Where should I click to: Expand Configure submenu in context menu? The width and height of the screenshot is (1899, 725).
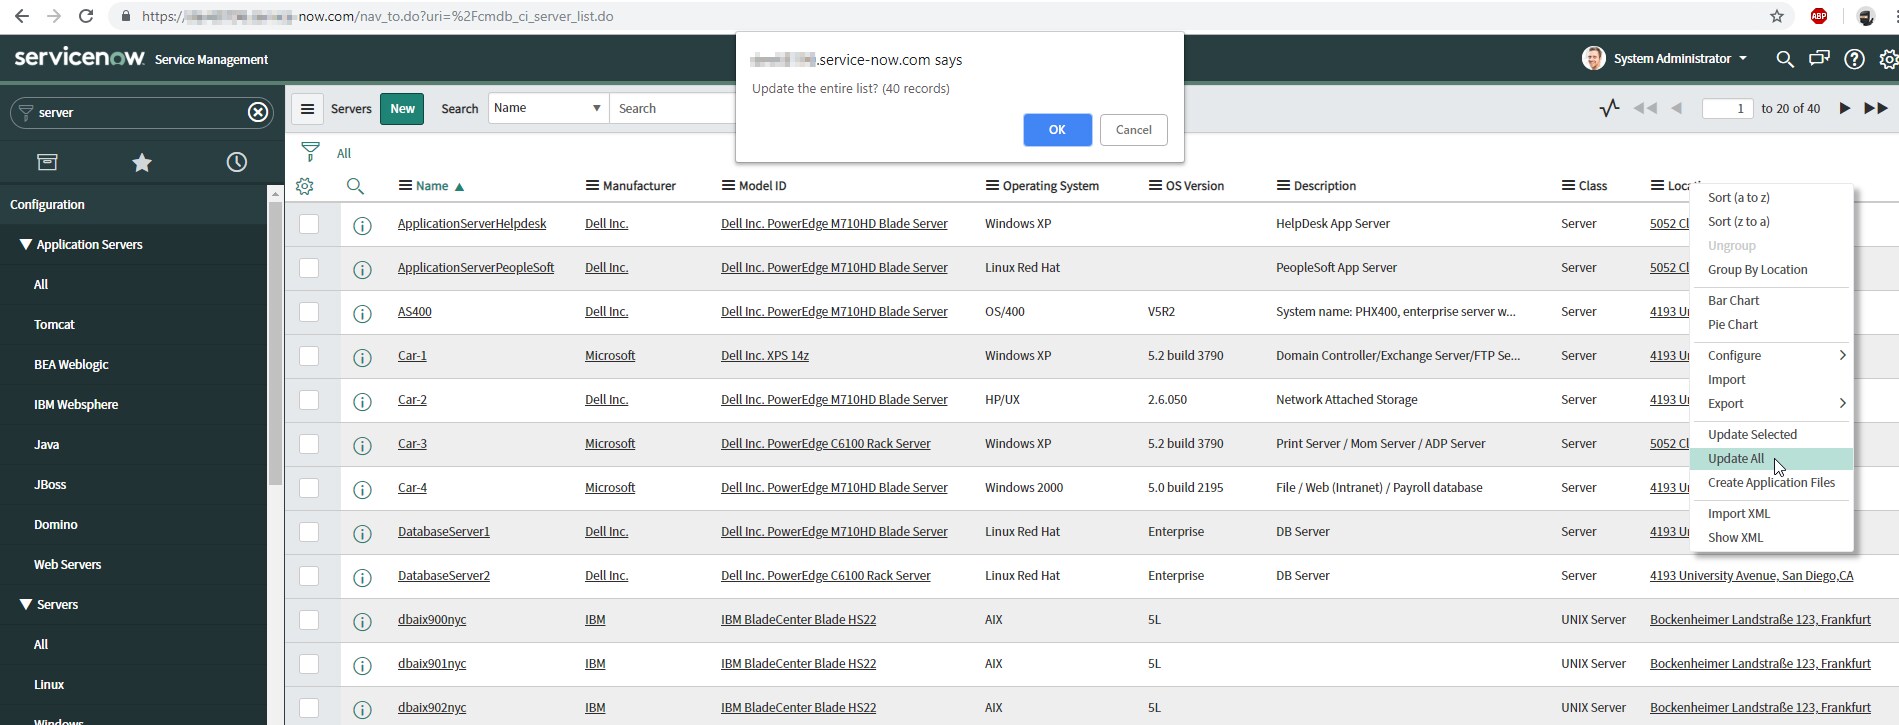click(x=1771, y=355)
